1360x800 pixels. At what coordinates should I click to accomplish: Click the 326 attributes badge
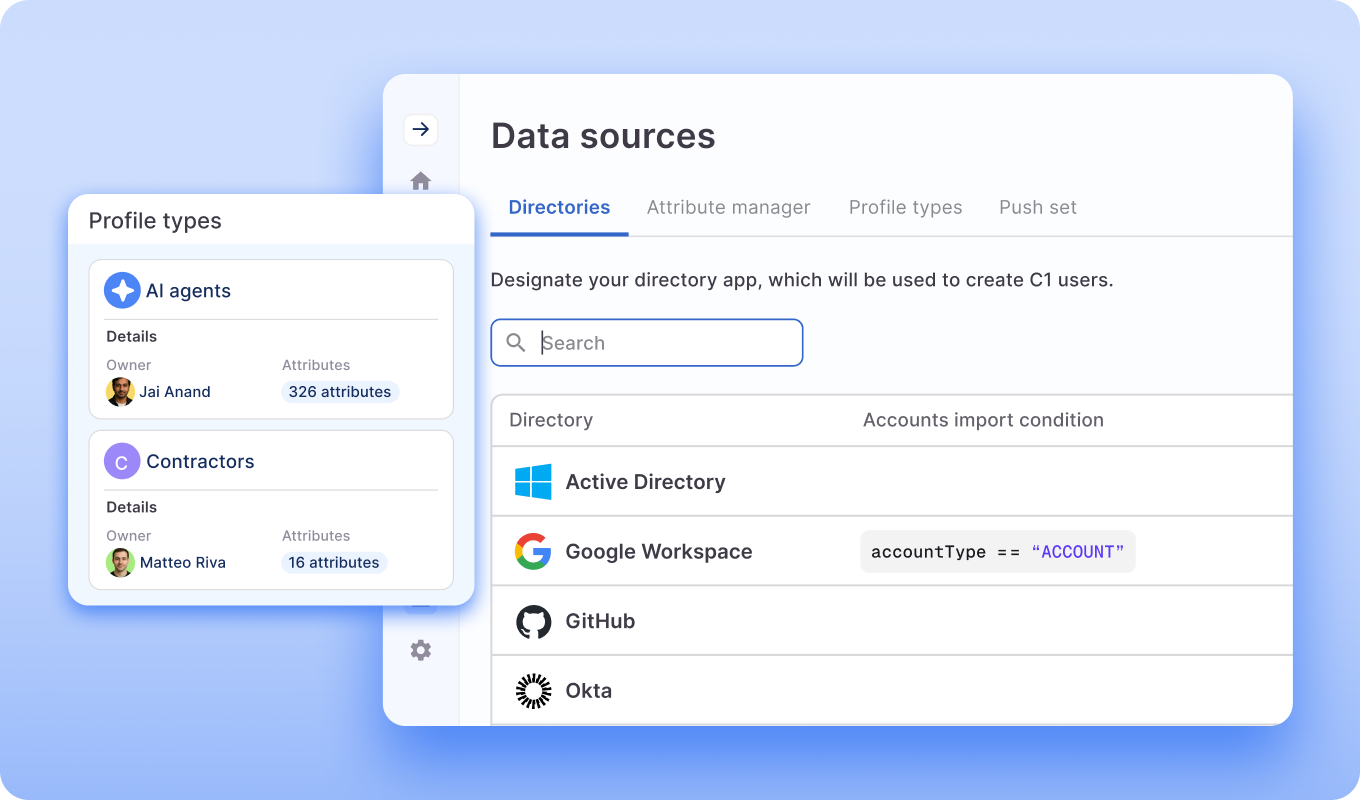340,392
